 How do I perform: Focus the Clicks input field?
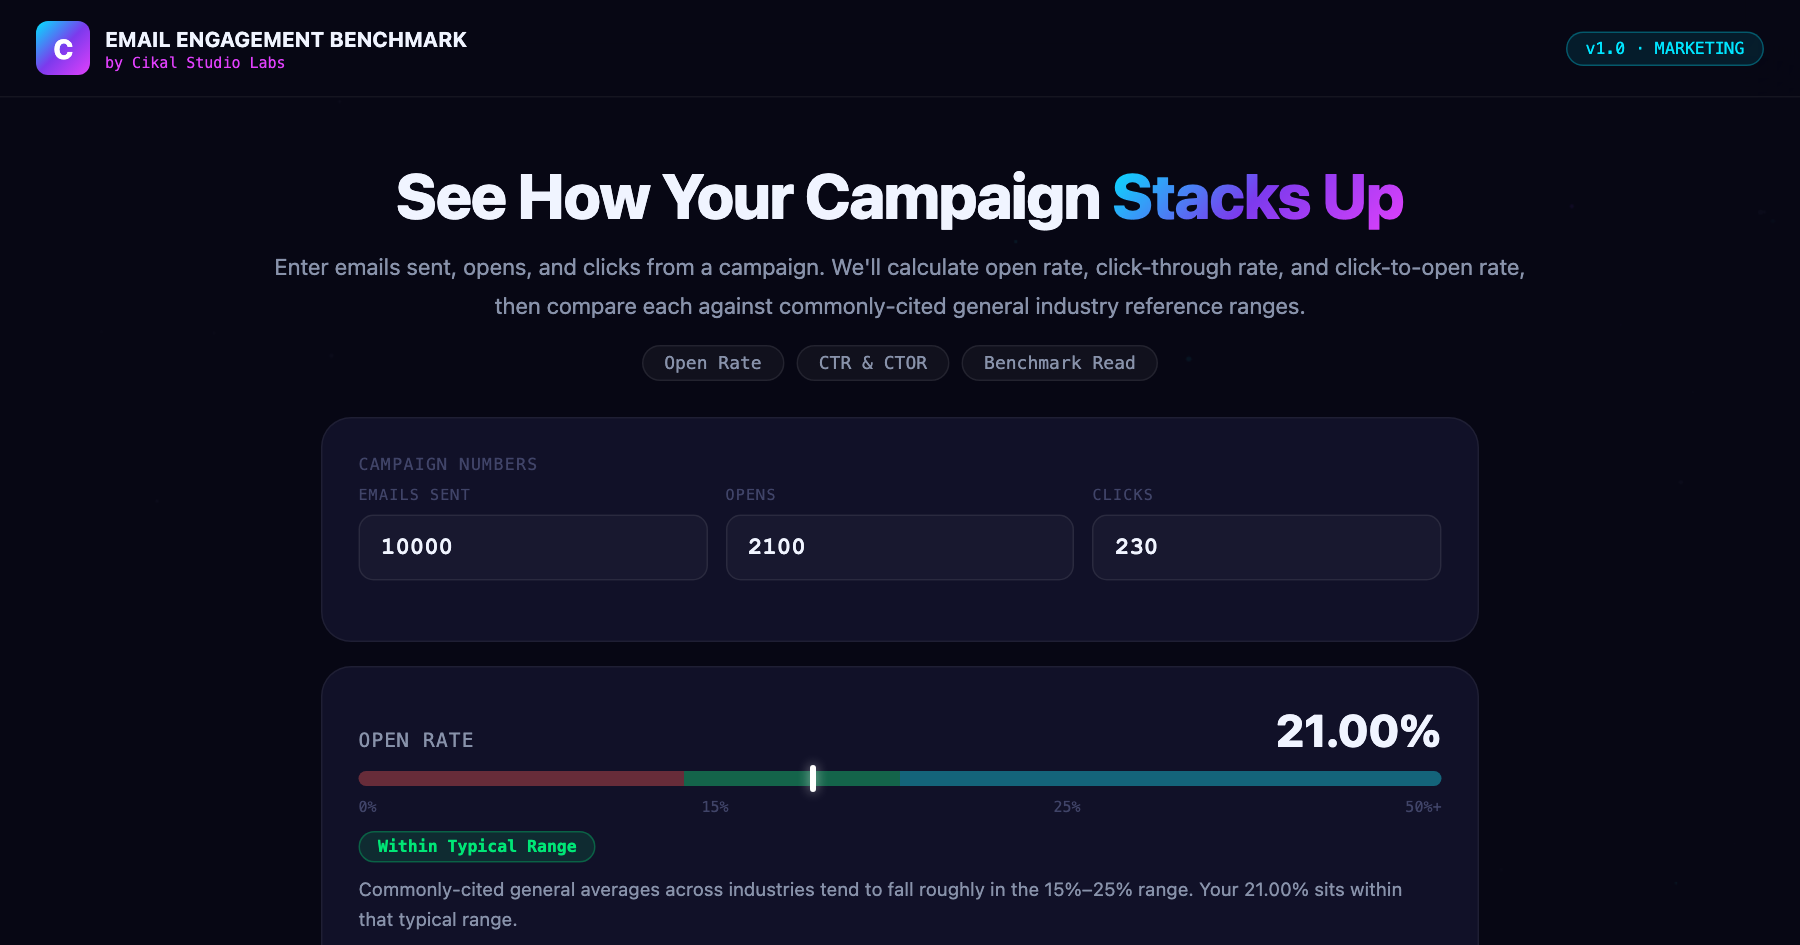1266,547
